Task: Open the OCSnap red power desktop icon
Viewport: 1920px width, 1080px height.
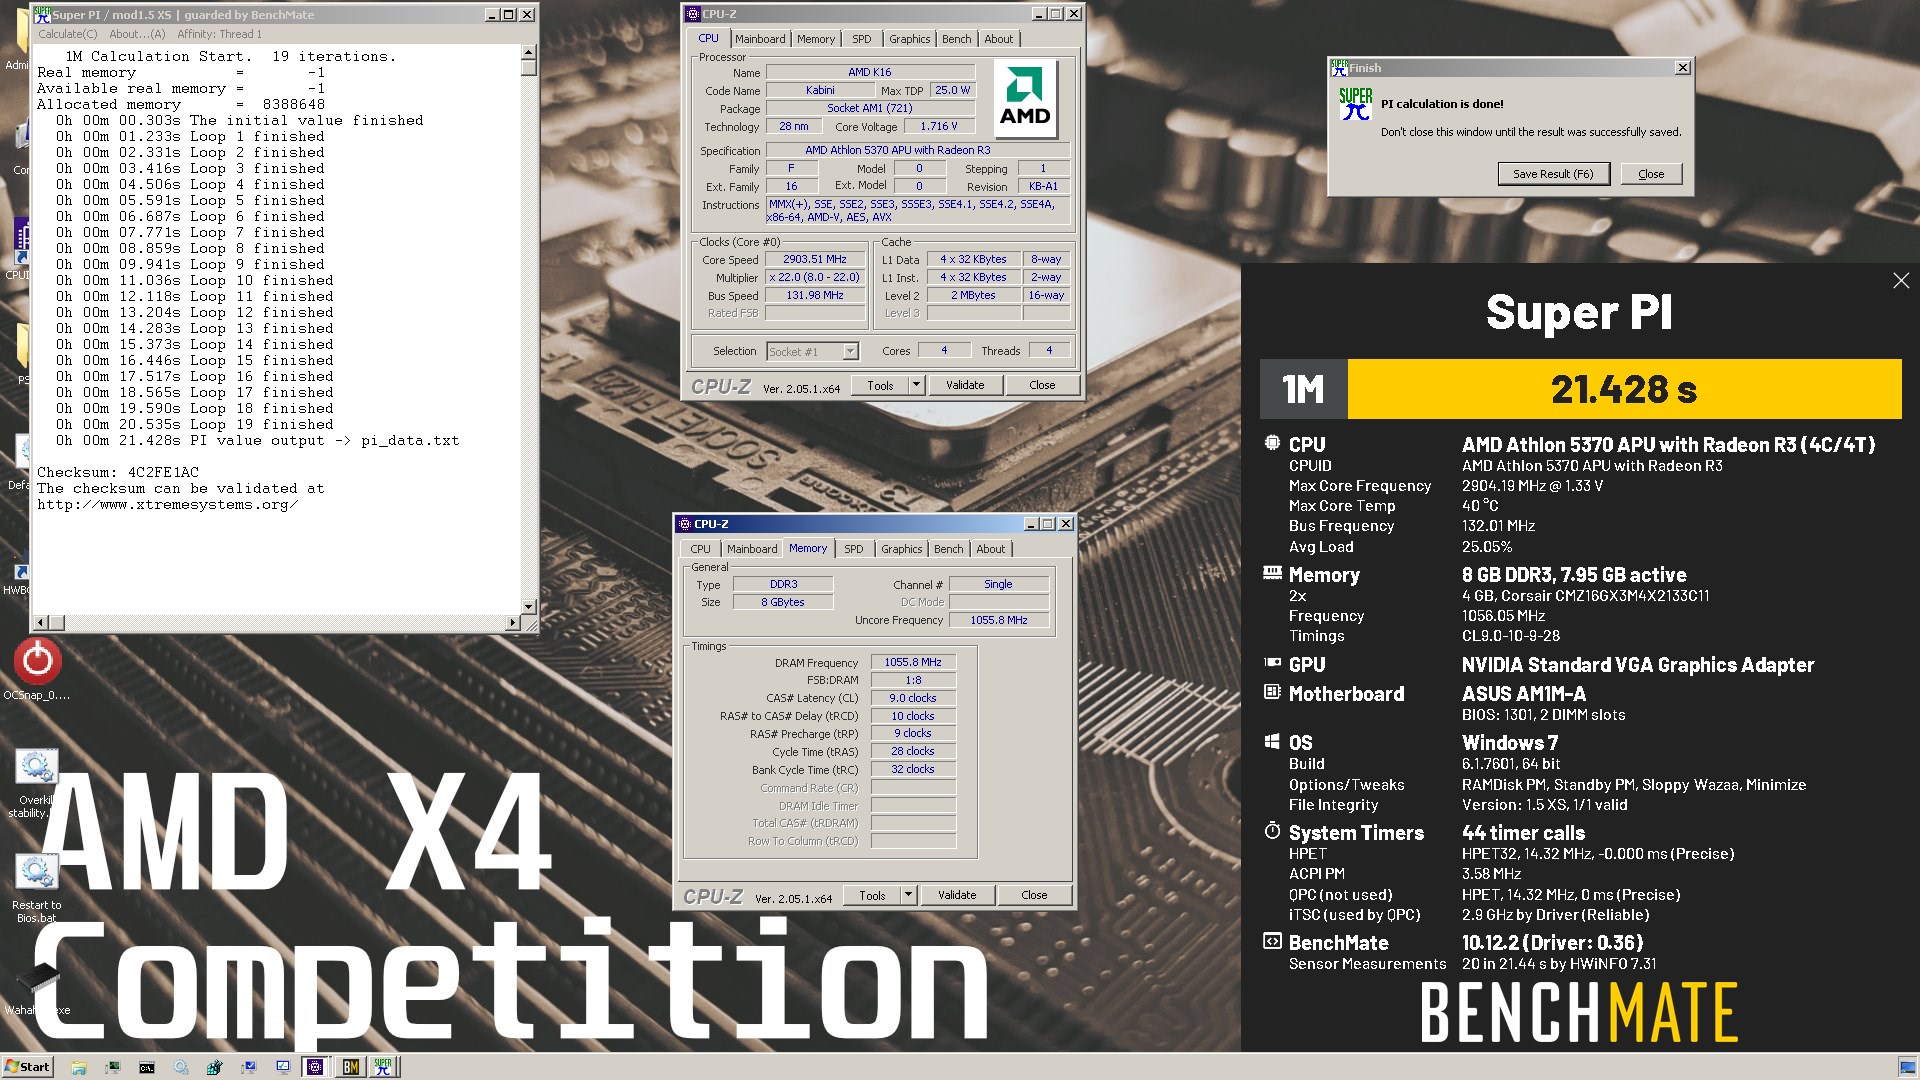Action: coord(37,660)
